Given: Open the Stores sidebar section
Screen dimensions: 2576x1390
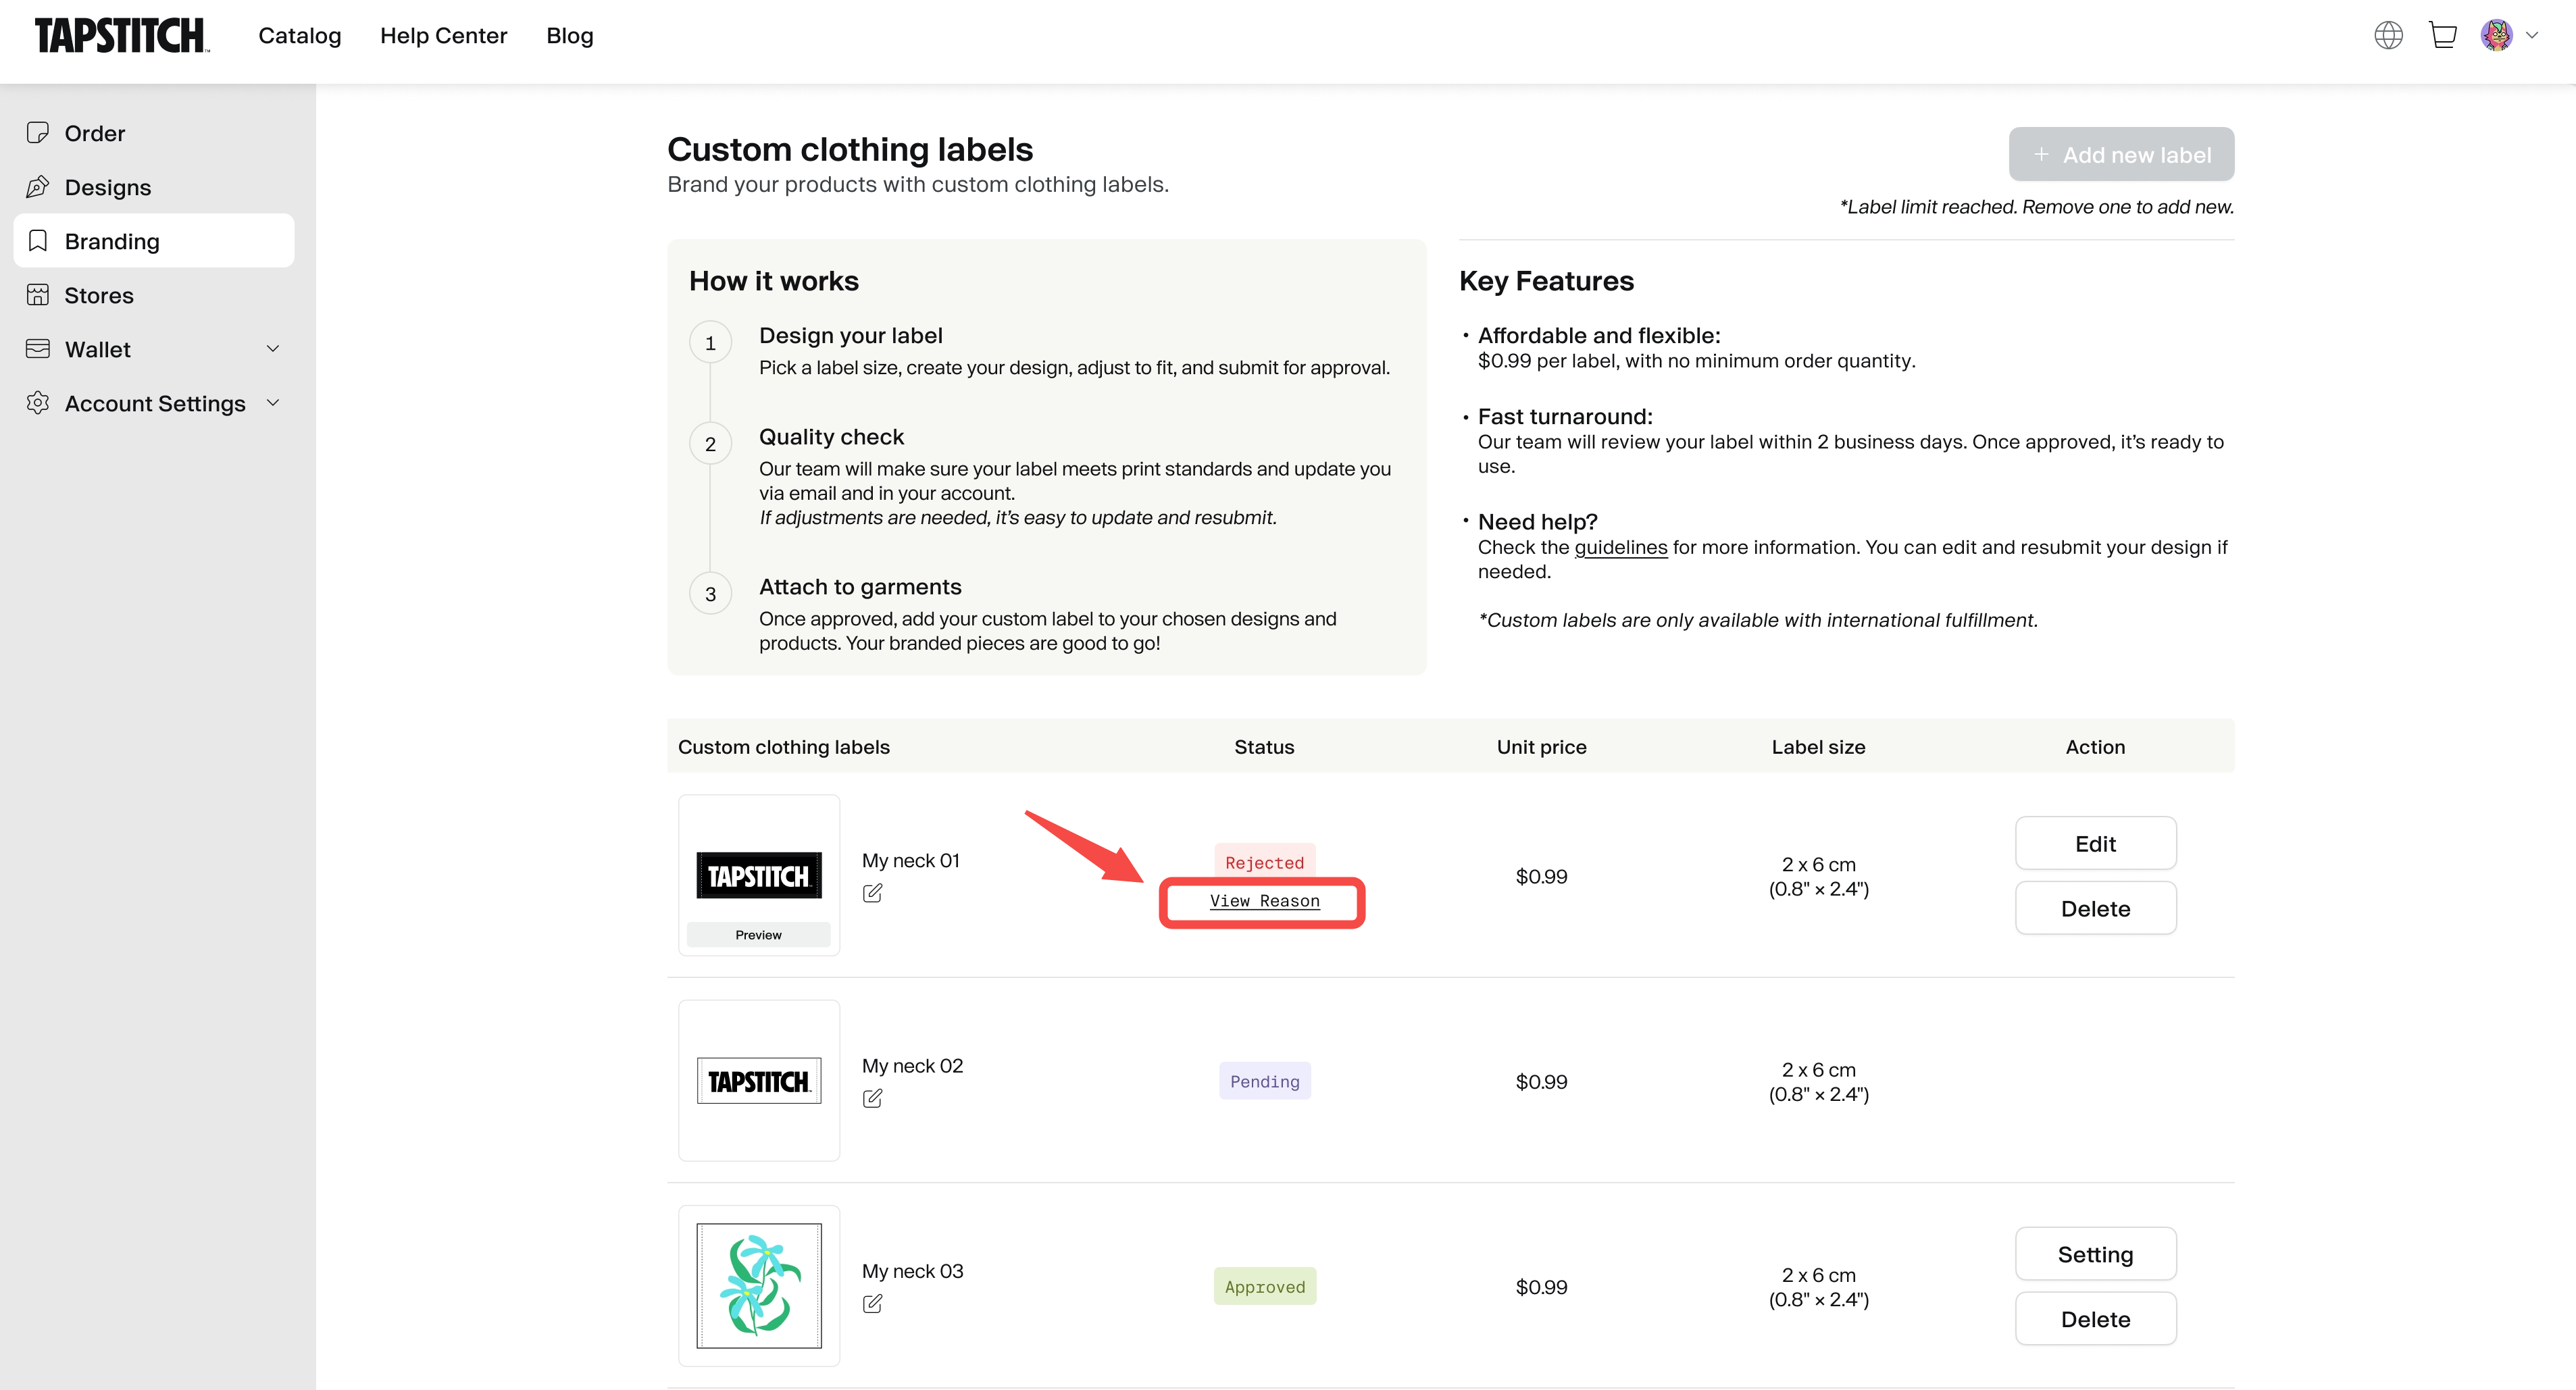Looking at the screenshot, I should tap(99, 295).
